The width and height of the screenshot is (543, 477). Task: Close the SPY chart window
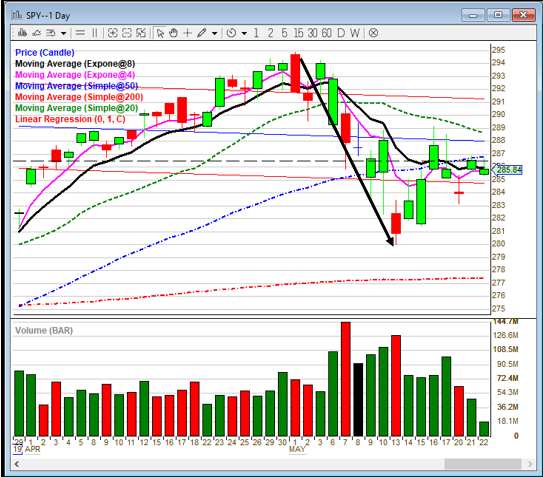(x=523, y=15)
